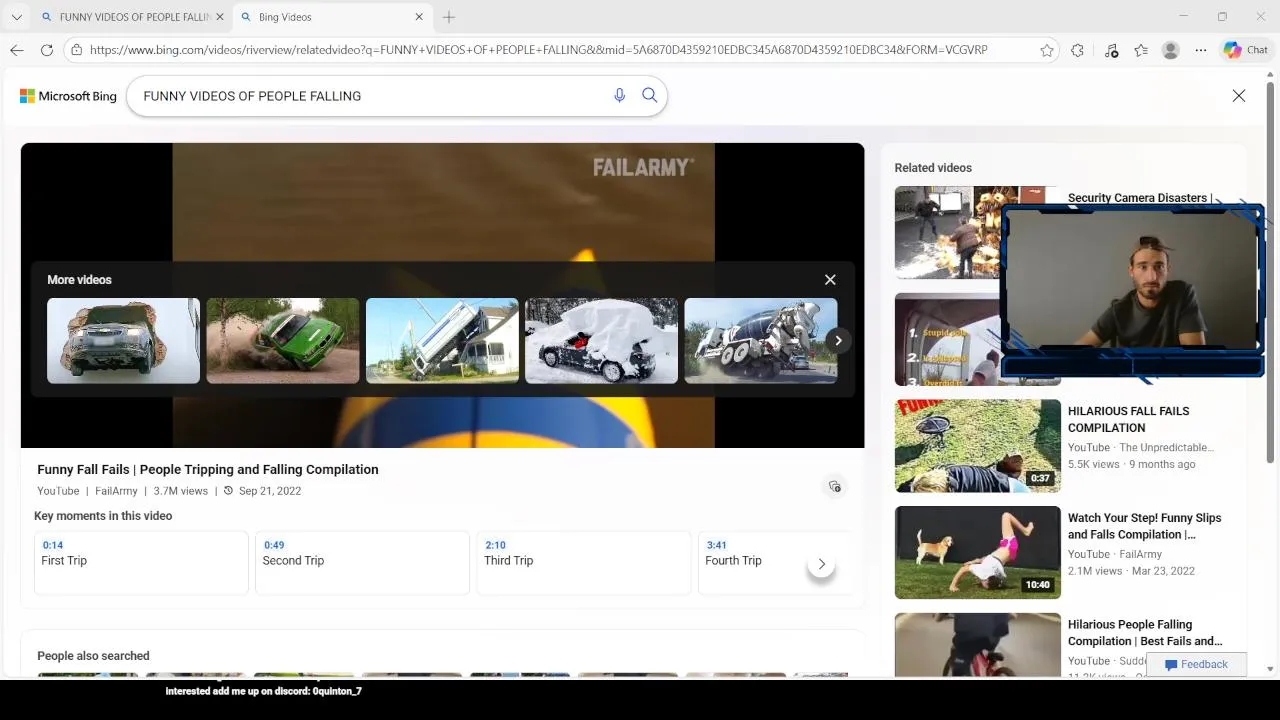The height and width of the screenshot is (720, 1280).
Task: Jump to Second Trip at 0:49
Action: (x=362, y=563)
